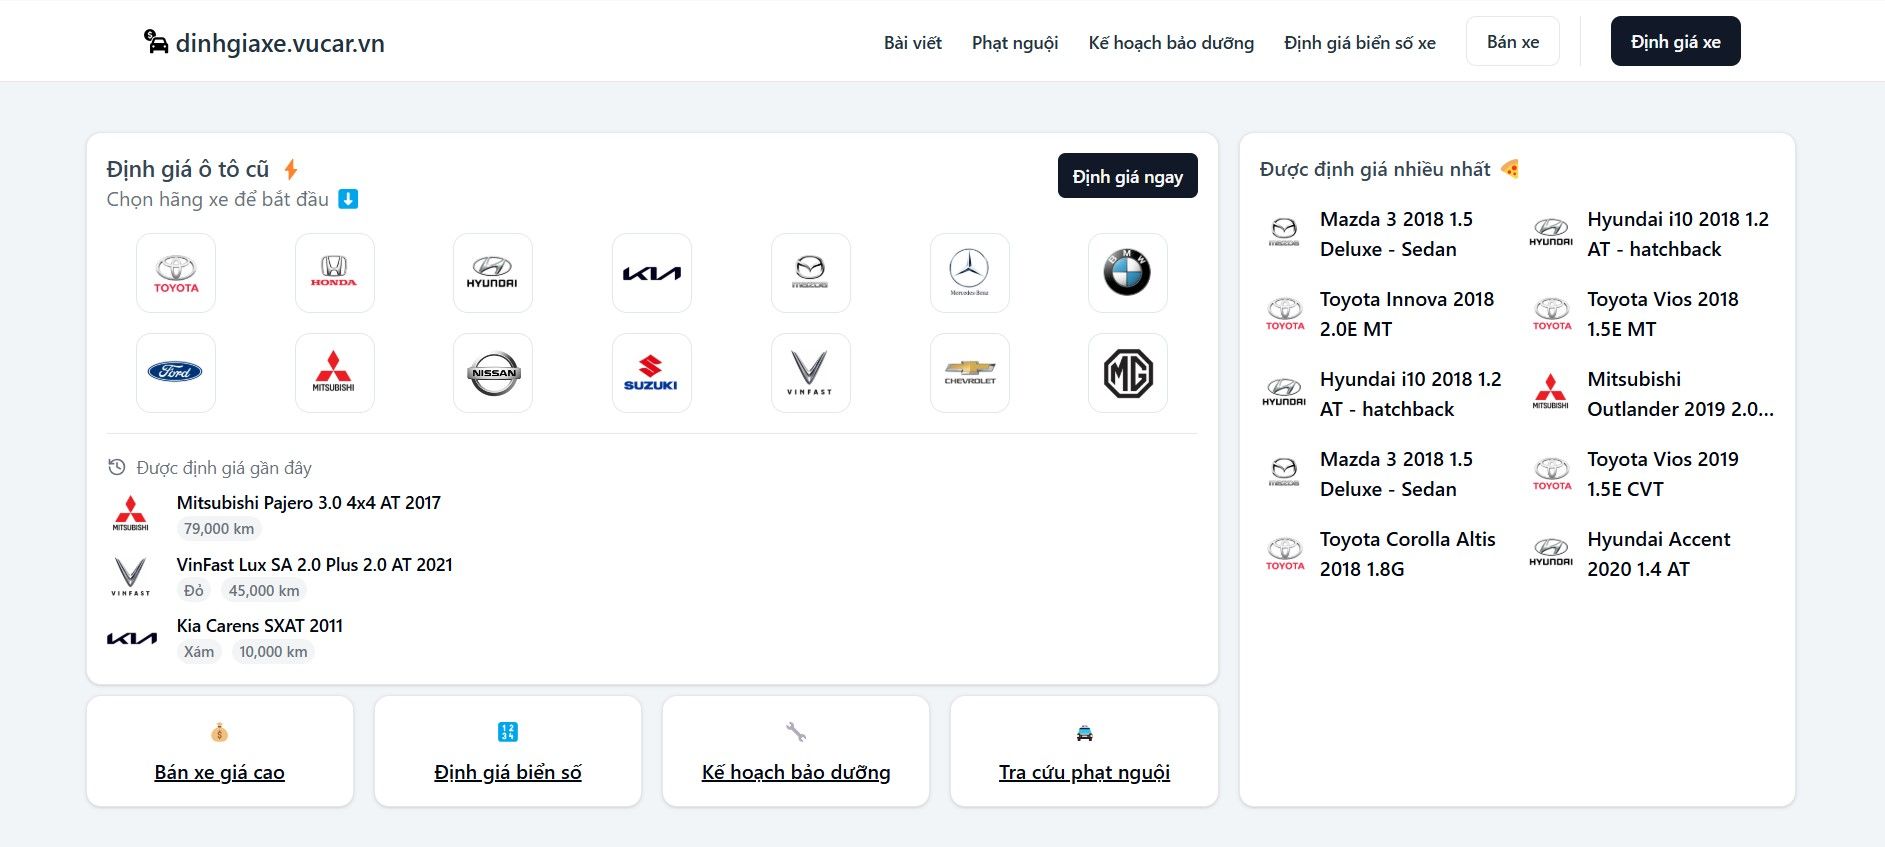Select the Ford brand icon

click(176, 373)
